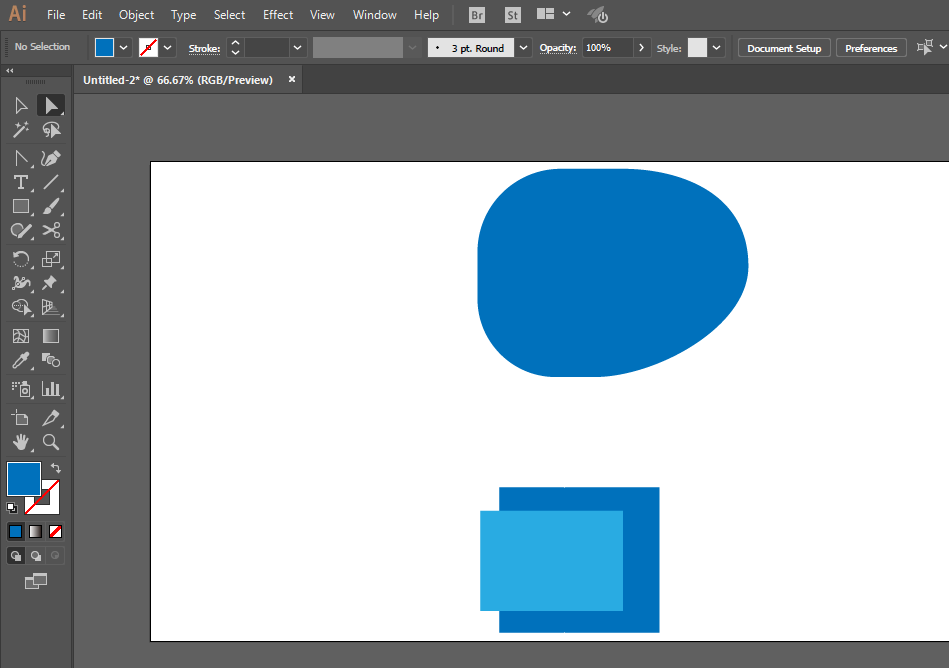
Task: Expand the fill color dropdown
Action: tap(124, 47)
